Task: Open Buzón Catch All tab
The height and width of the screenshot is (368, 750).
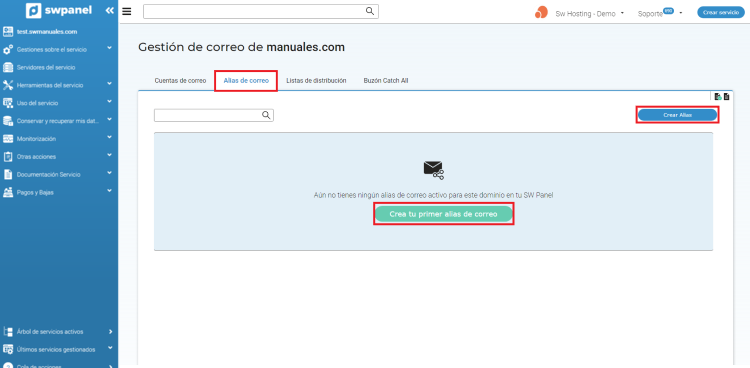Action: coord(386,80)
